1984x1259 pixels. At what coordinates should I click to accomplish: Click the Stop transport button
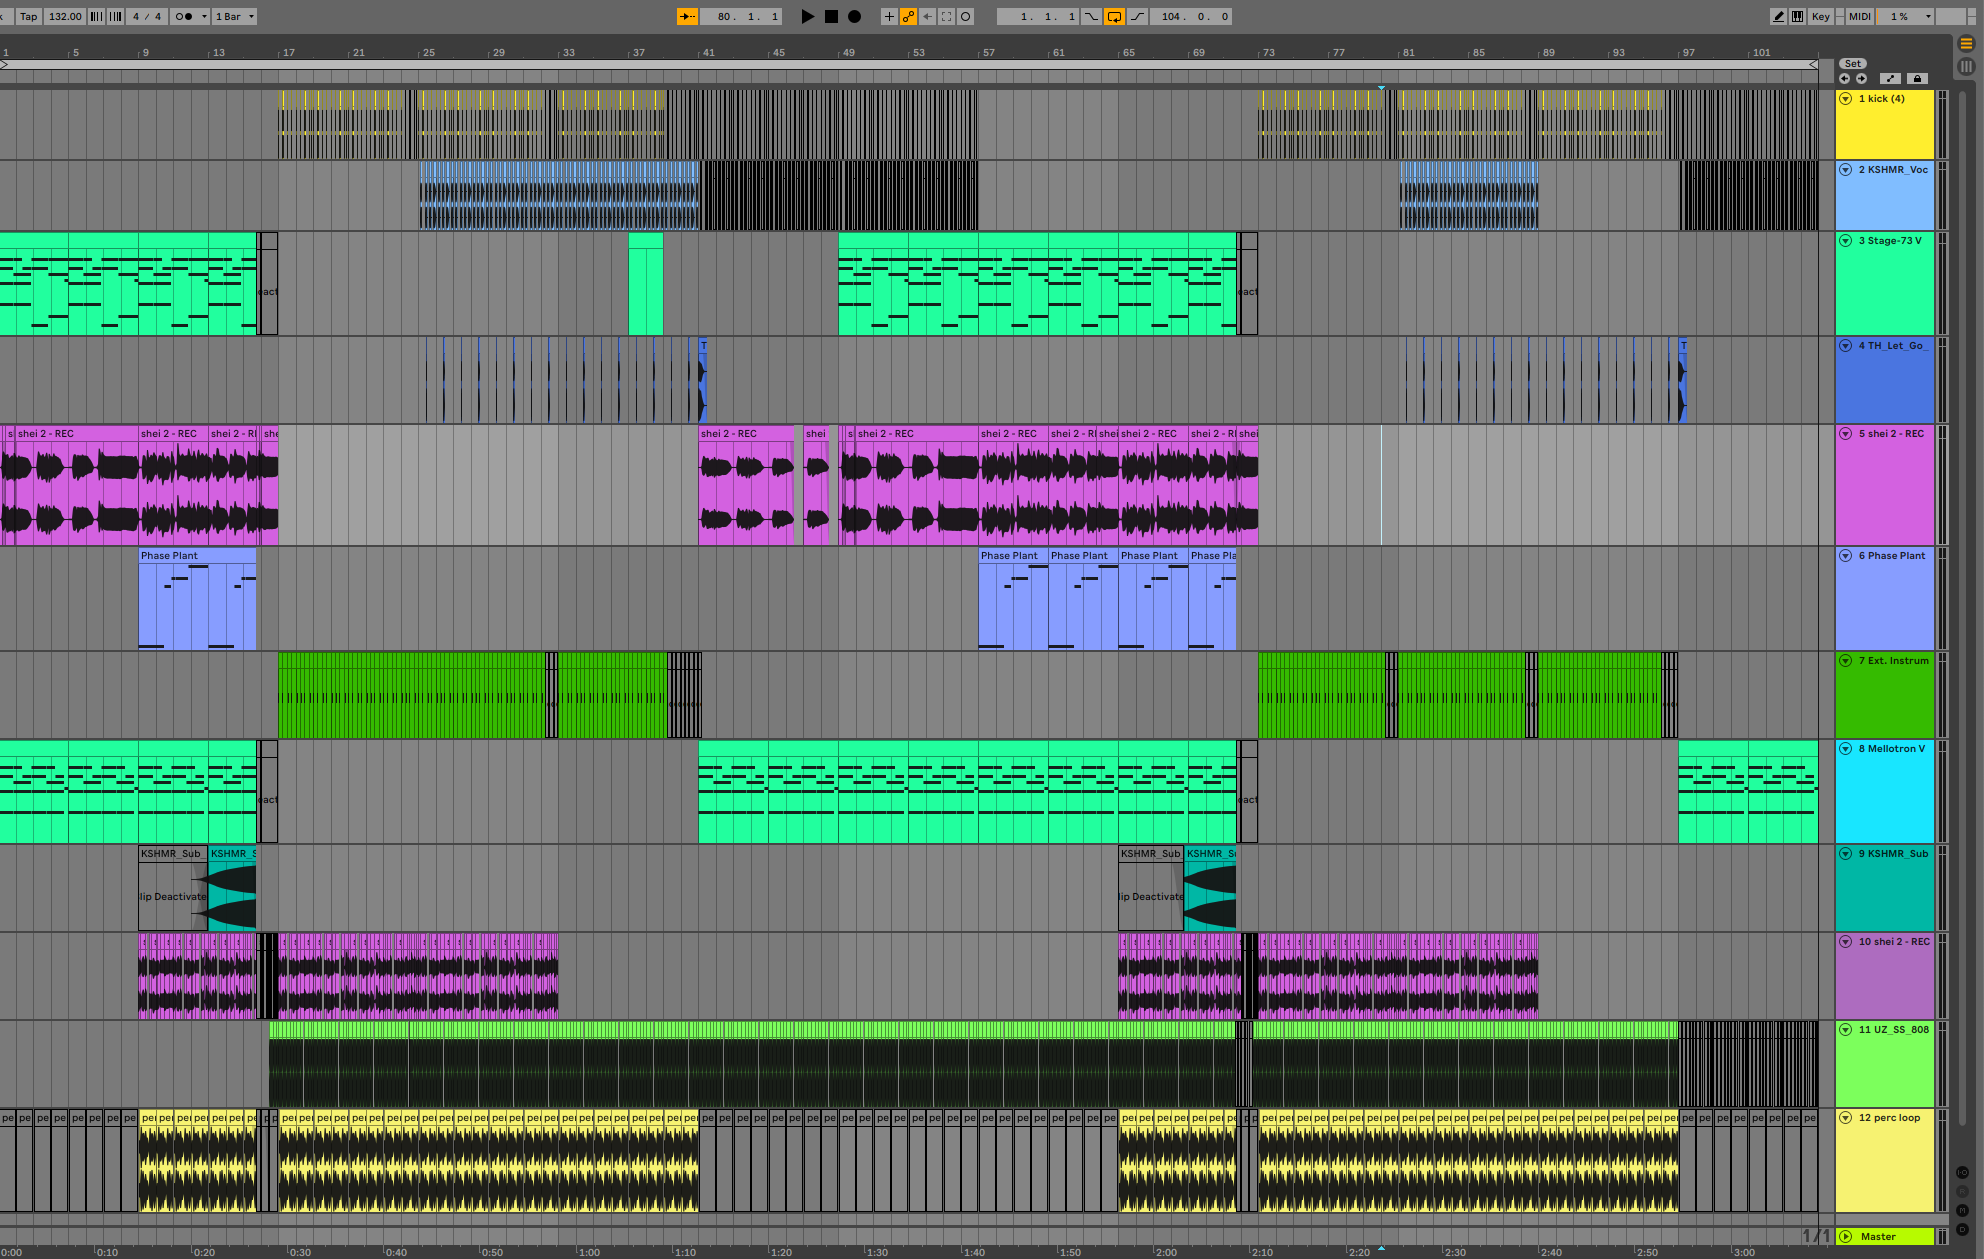point(831,17)
